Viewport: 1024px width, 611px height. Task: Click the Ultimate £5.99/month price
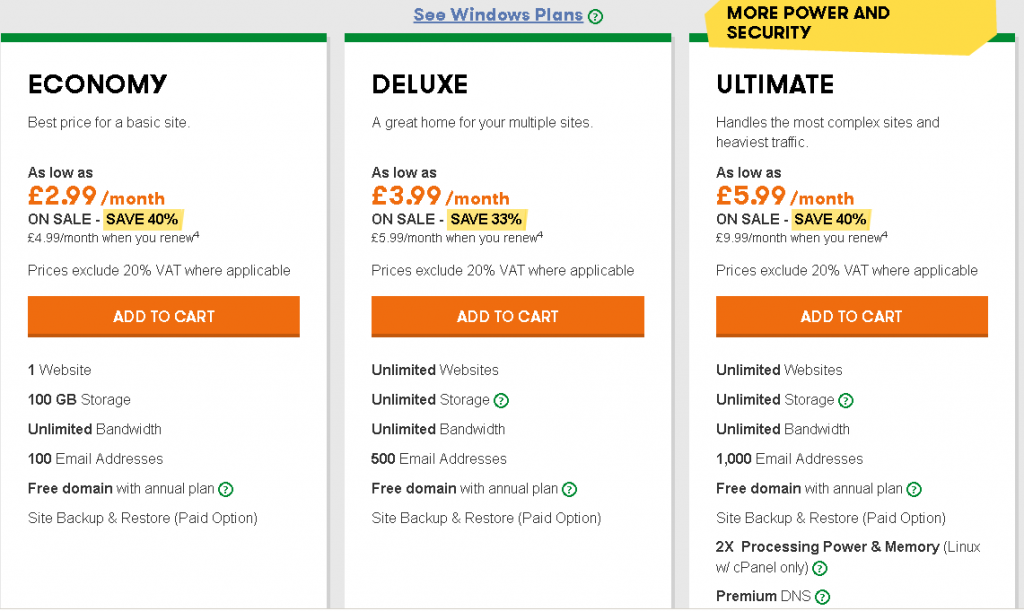click(x=785, y=195)
